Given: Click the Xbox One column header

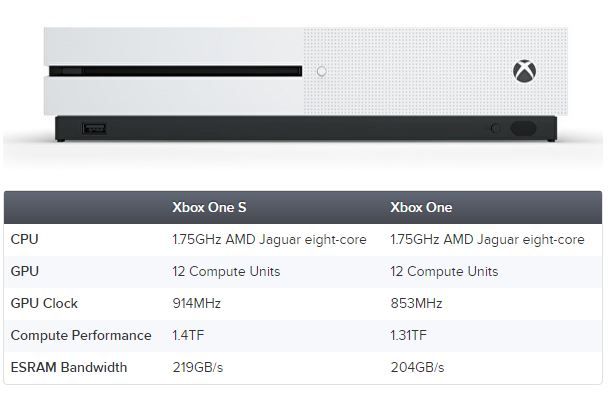Looking at the screenshot, I should [421, 207].
